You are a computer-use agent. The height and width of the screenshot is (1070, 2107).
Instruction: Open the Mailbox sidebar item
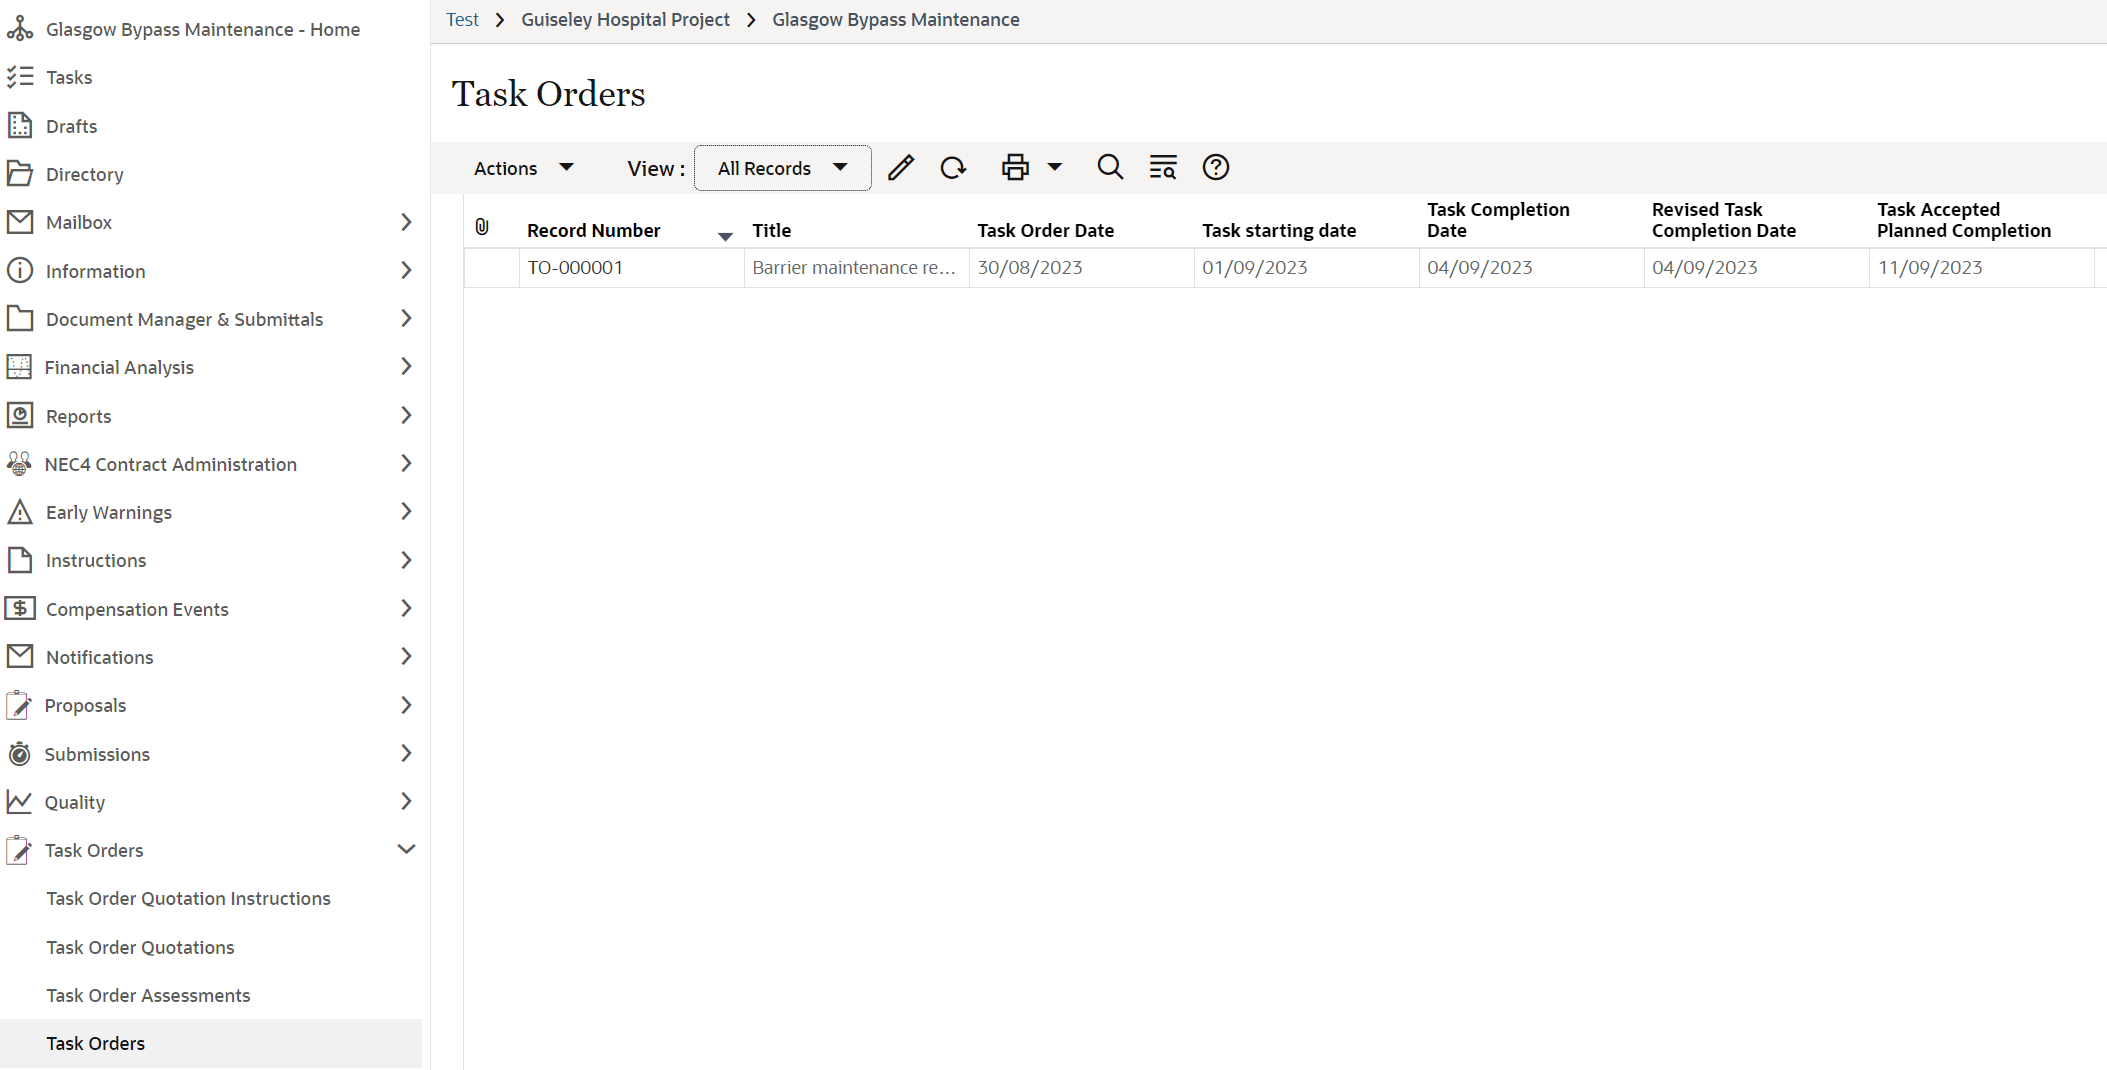(x=78, y=222)
